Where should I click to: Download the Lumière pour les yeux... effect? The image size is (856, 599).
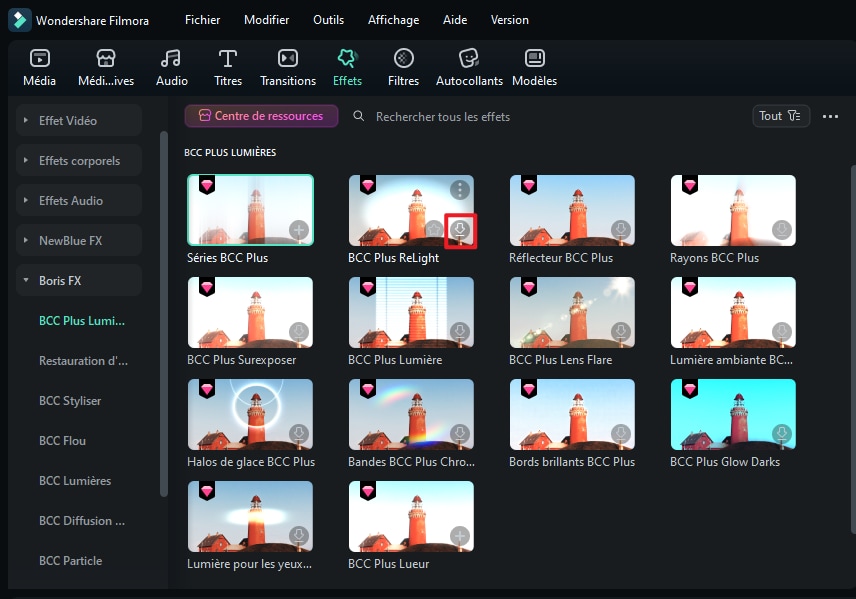[x=299, y=536]
